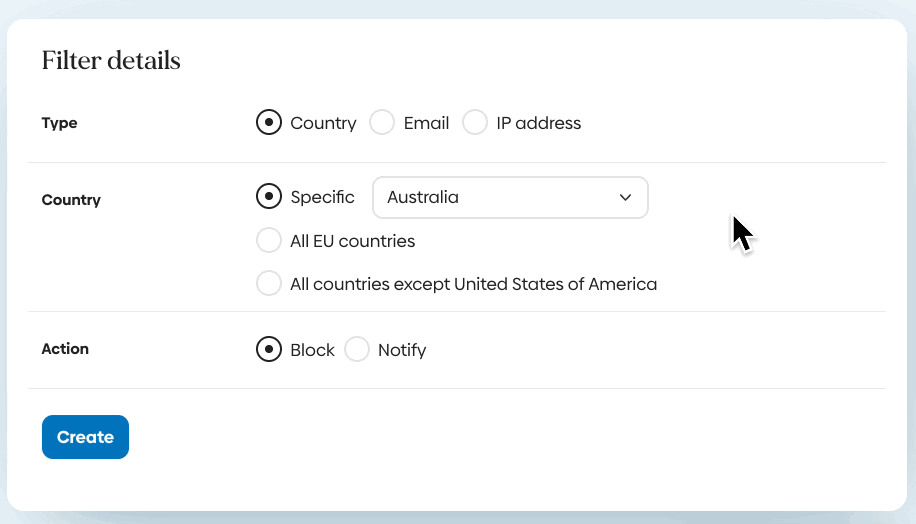
Task: Select the Email type radio button
Action: tap(382, 123)
